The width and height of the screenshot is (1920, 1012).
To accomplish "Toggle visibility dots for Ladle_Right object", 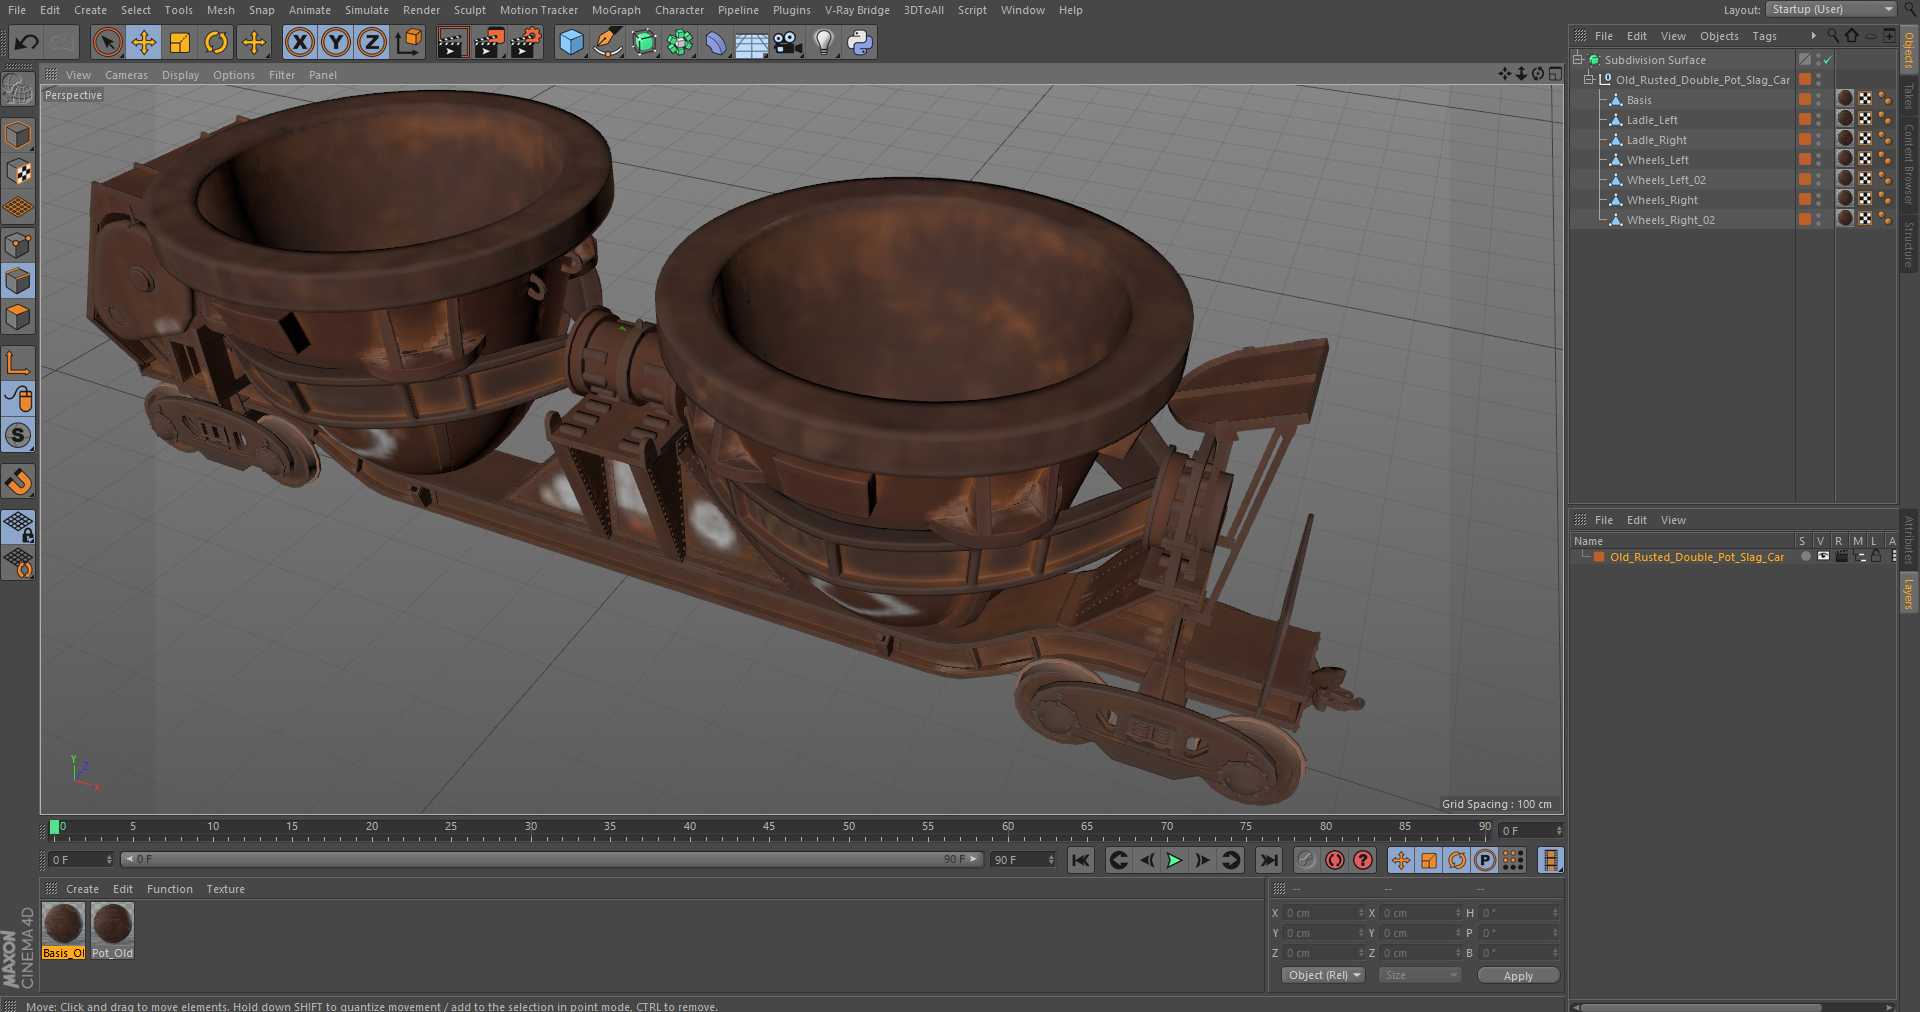I will pyautogui.click(x=1819, y=139).
